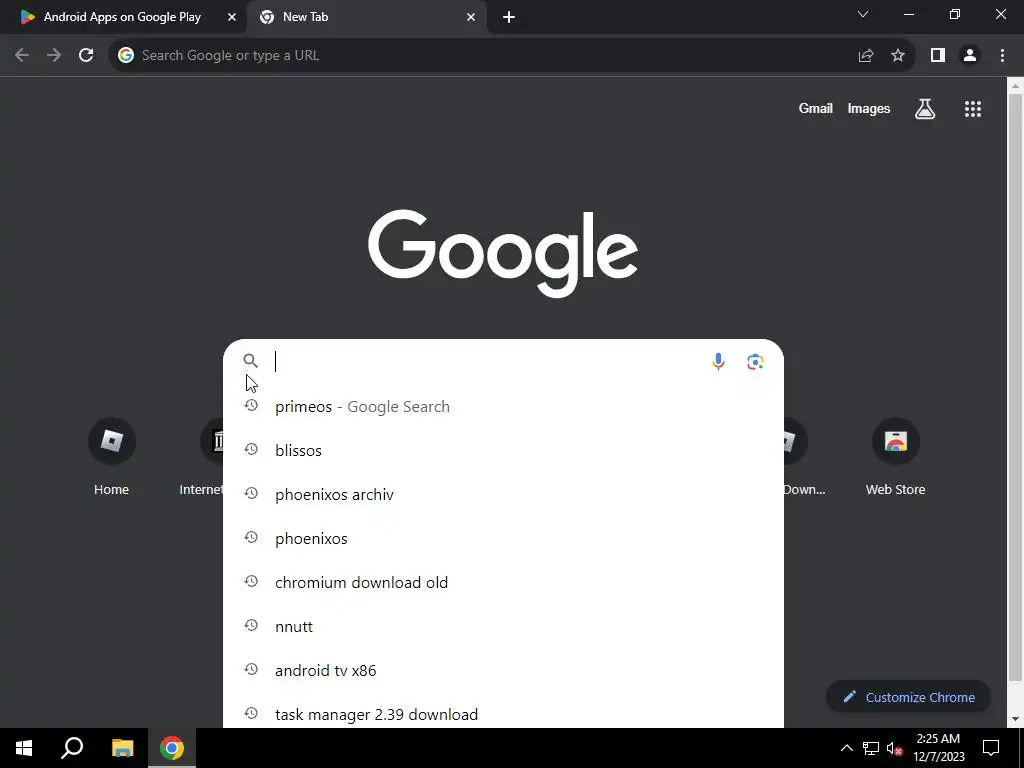Click the Customize Chrome button
This screenshot has width=1024, height=768.
[908, 697]
